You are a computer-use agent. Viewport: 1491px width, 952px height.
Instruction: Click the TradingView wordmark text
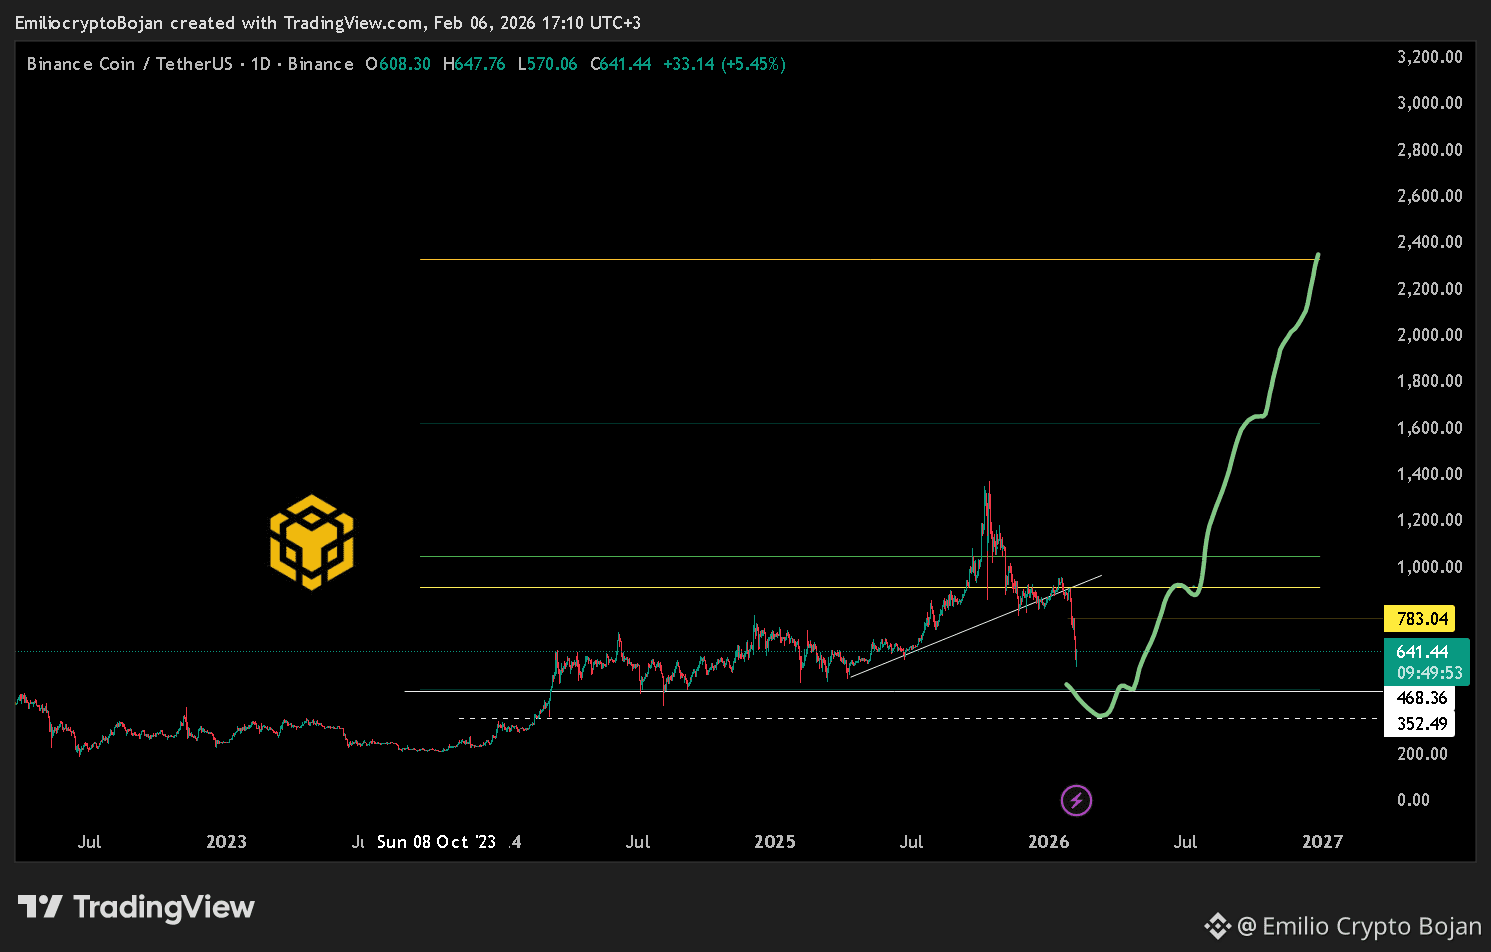[x=164, y=907]
